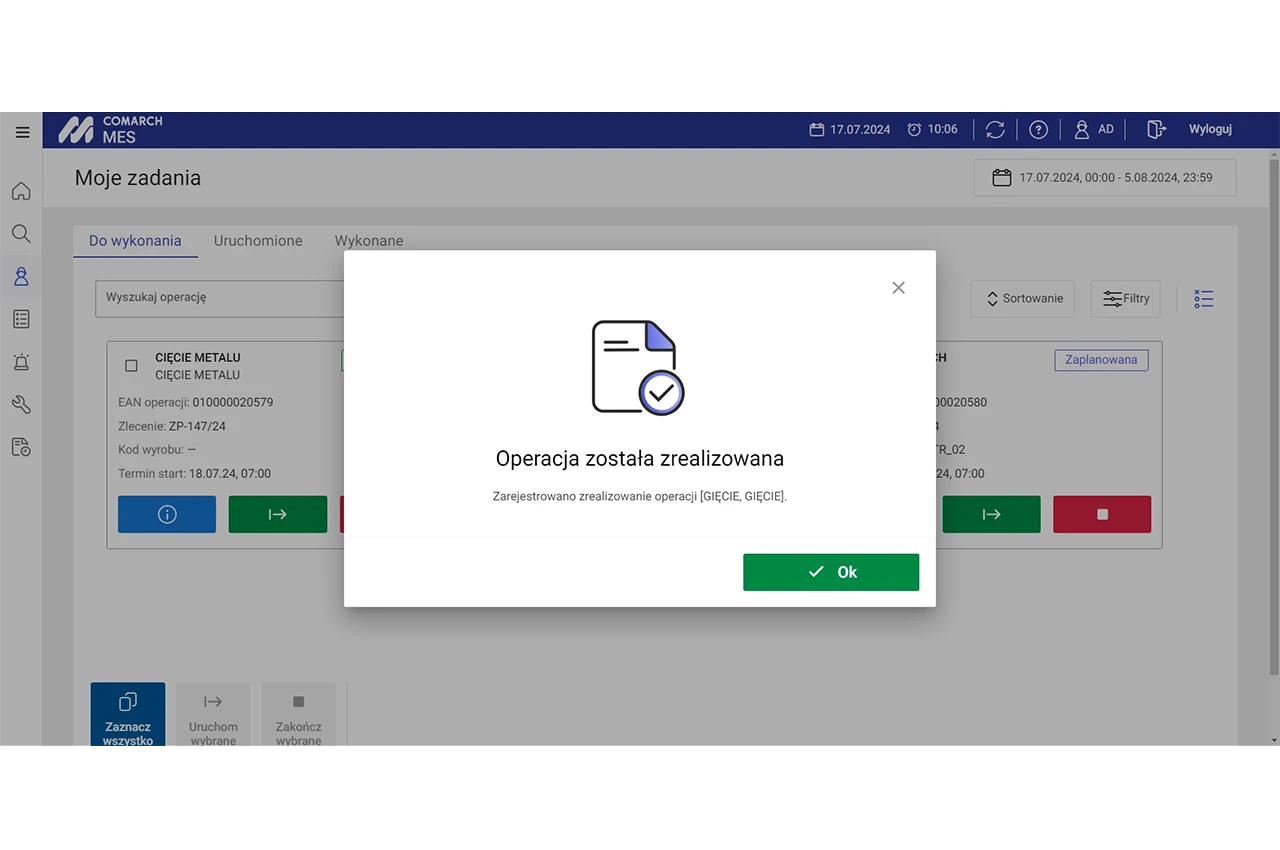Open the Sortowanie sorting options
The width and height of the screenshot is (1280, 850).
point(1023,299)
